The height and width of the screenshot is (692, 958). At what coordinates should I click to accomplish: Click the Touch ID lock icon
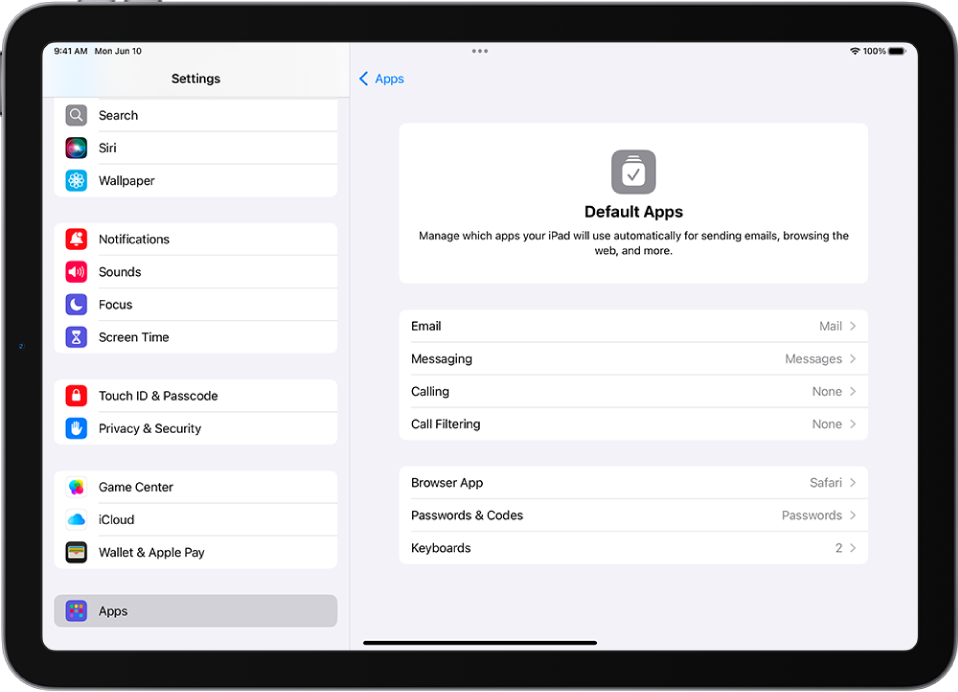pyautogui.click(x=76, y=395)
